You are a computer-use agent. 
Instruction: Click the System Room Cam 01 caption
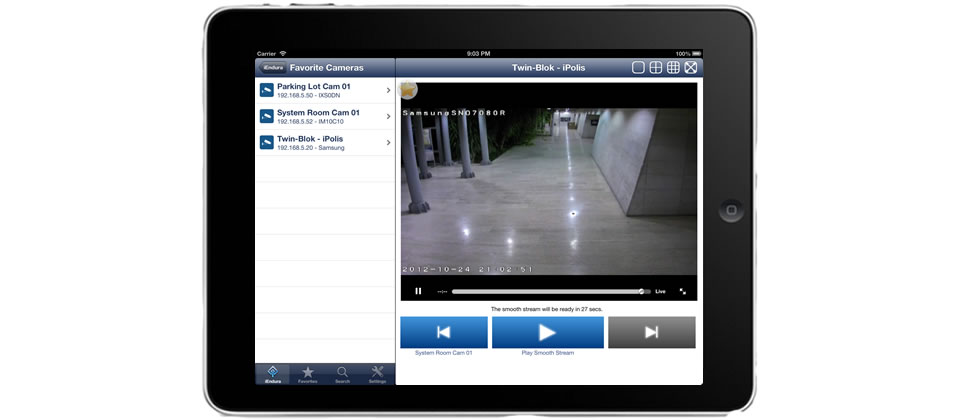coord(444,353)
